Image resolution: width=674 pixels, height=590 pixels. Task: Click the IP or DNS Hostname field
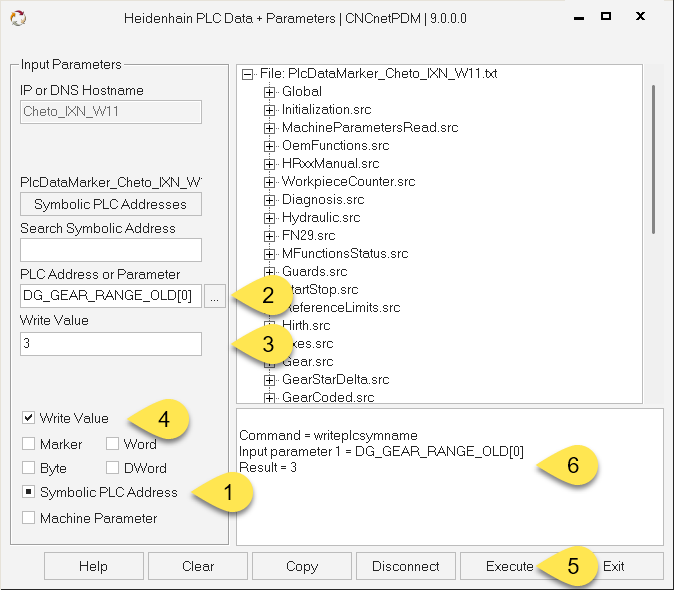(x=110, y=112)
